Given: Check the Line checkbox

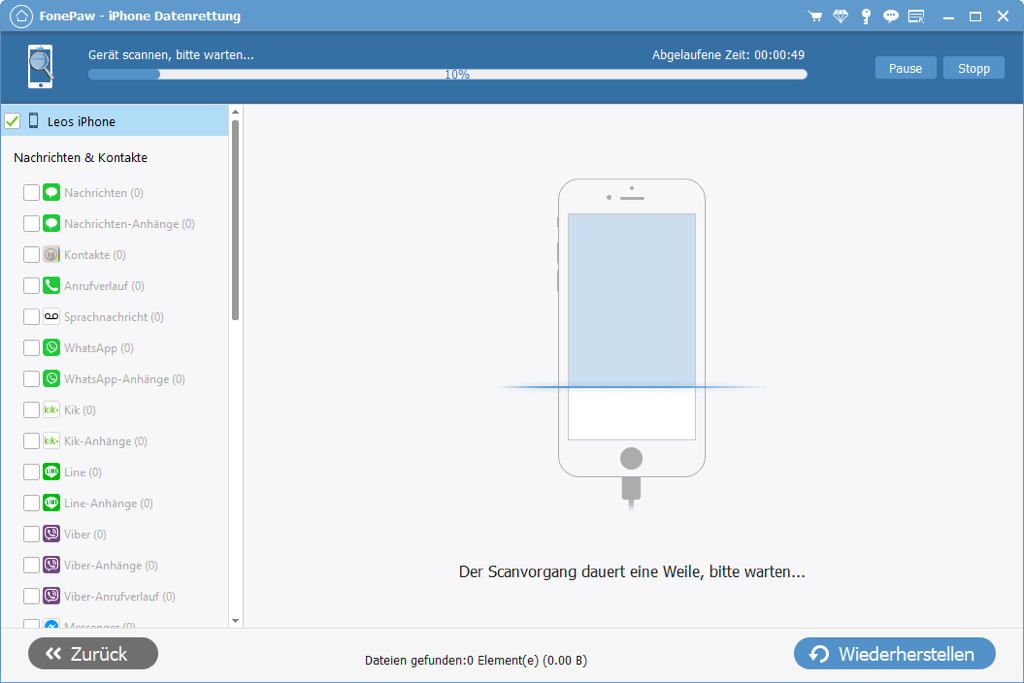Looking at the screenshot, I should point(31,471).
